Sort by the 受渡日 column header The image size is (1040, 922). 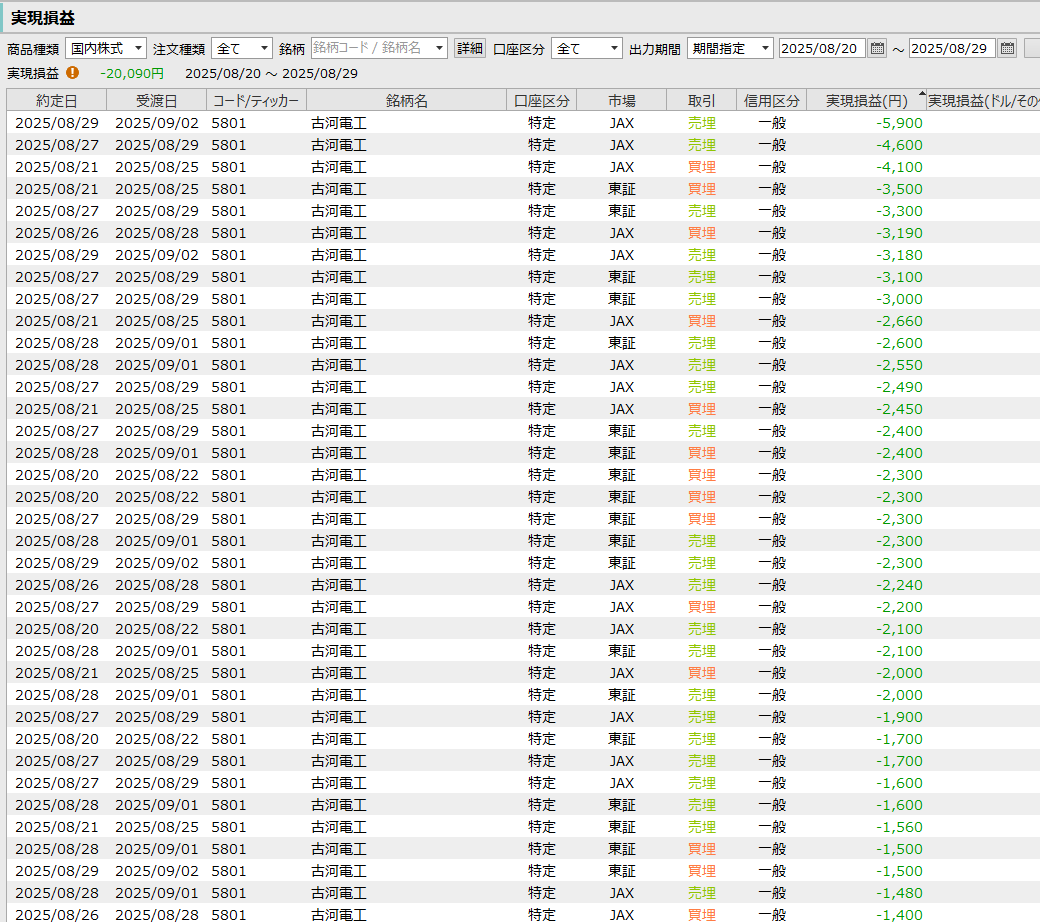pos(157,101)
